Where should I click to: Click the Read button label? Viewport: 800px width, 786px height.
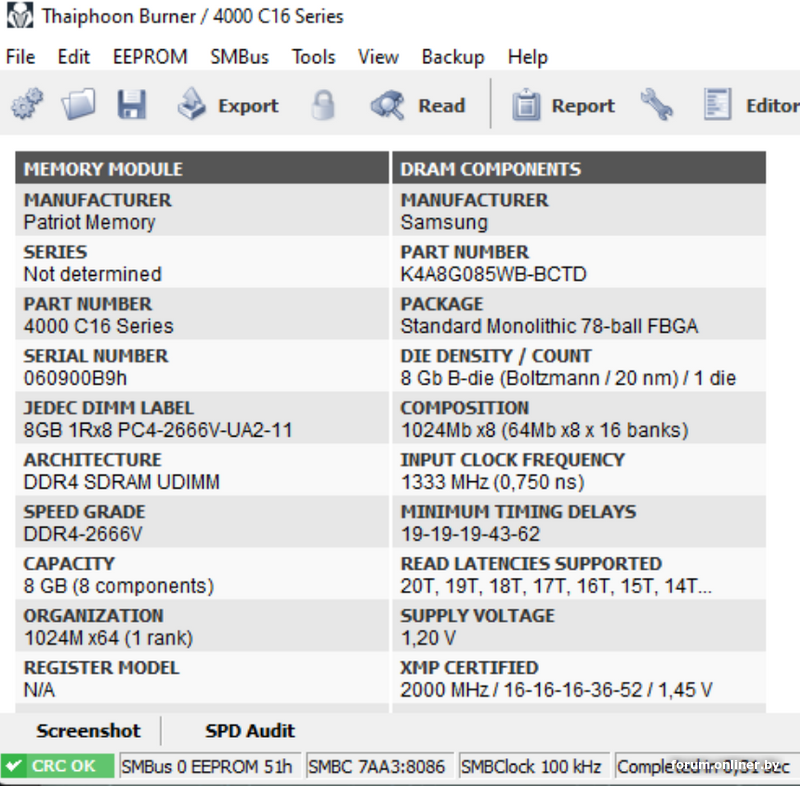pos(442,106)
